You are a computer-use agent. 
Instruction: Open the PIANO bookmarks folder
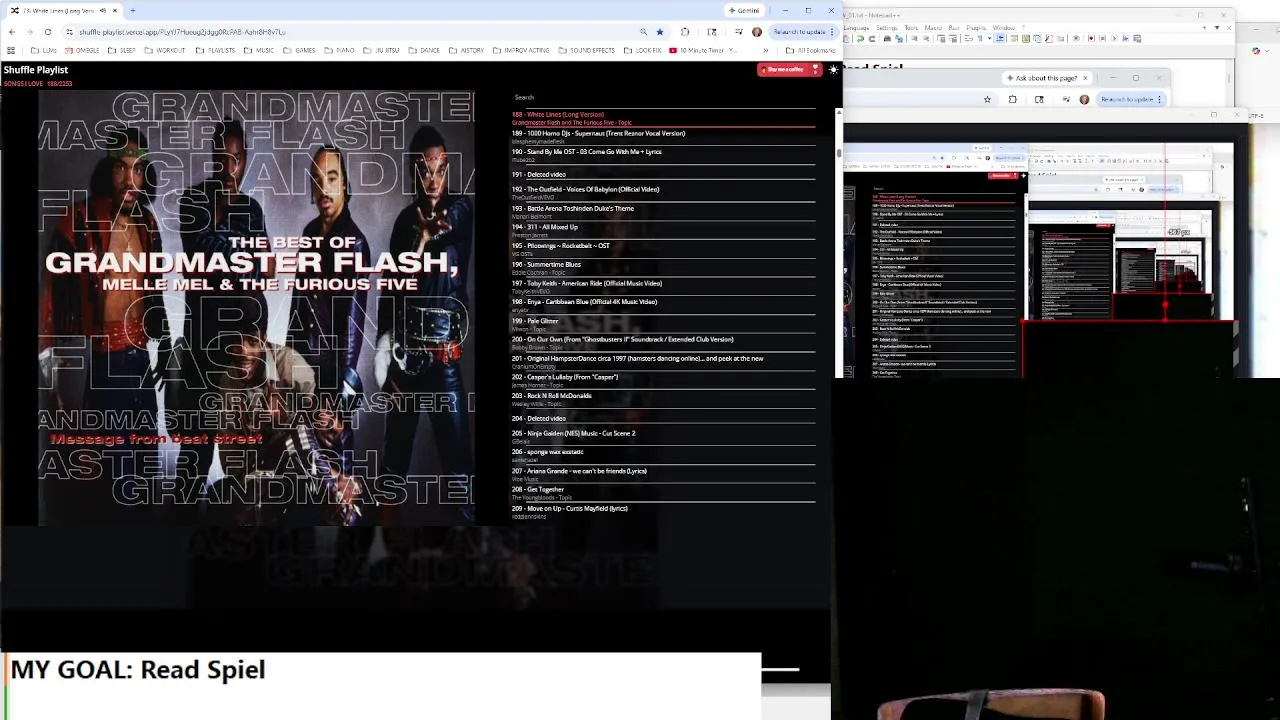(339, 50)
